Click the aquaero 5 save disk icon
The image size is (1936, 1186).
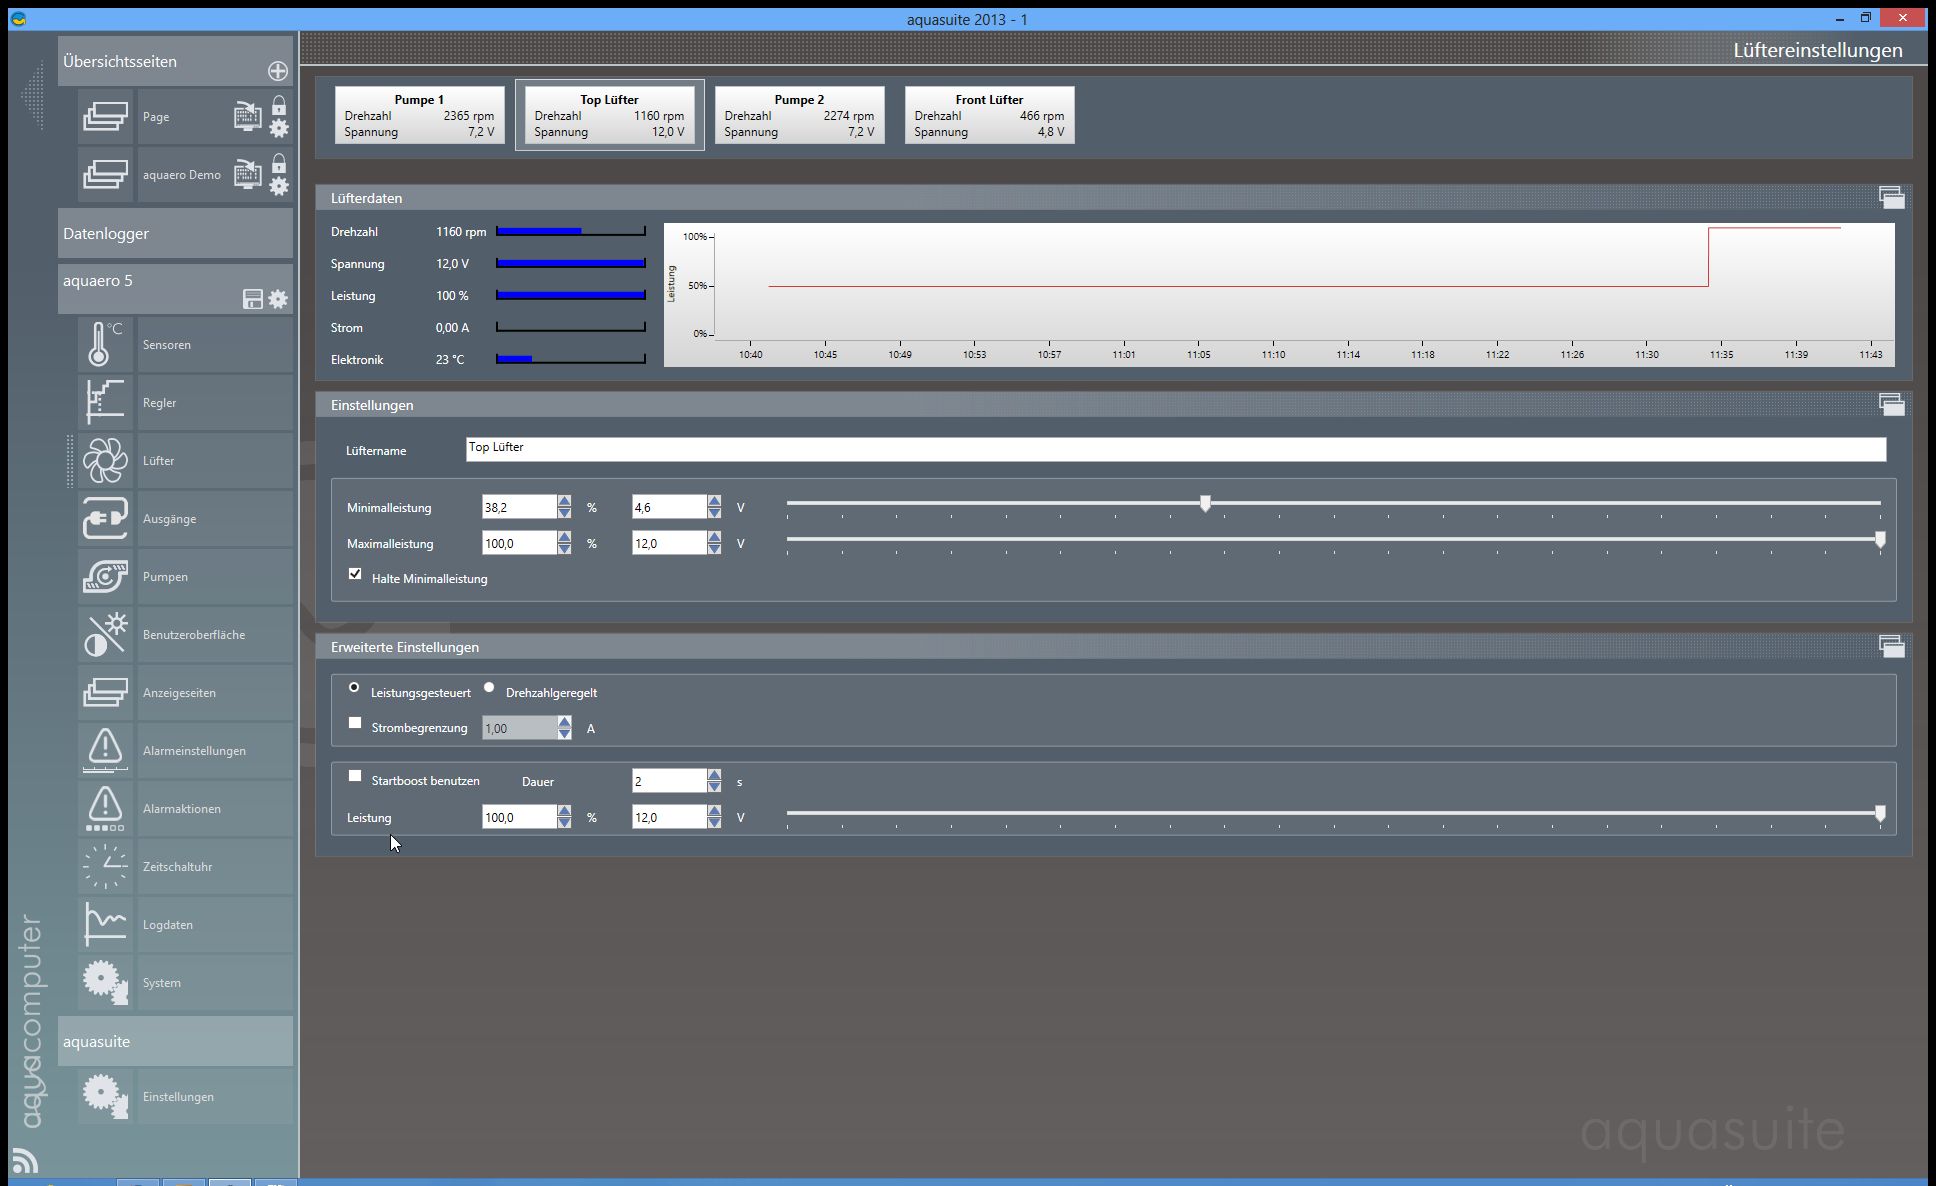252,299
